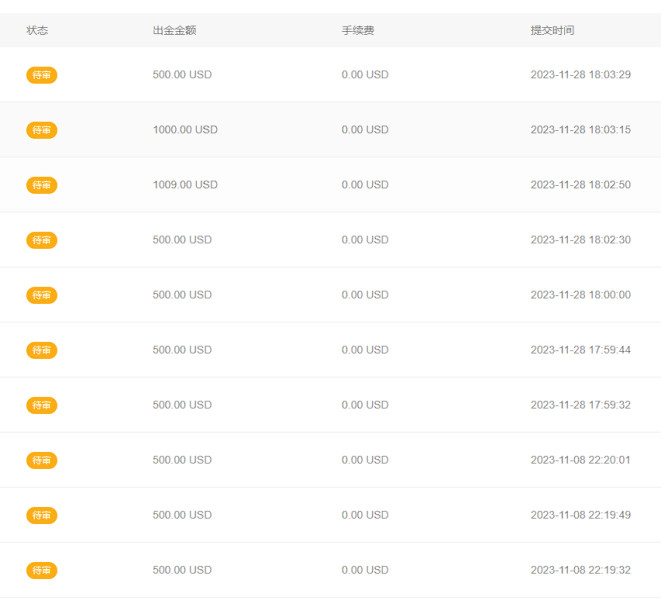This screenshot has width=661, height=600.
Task: Click timestamp 2023-11-28 17:59:44
Action: (x=580, y=350)
